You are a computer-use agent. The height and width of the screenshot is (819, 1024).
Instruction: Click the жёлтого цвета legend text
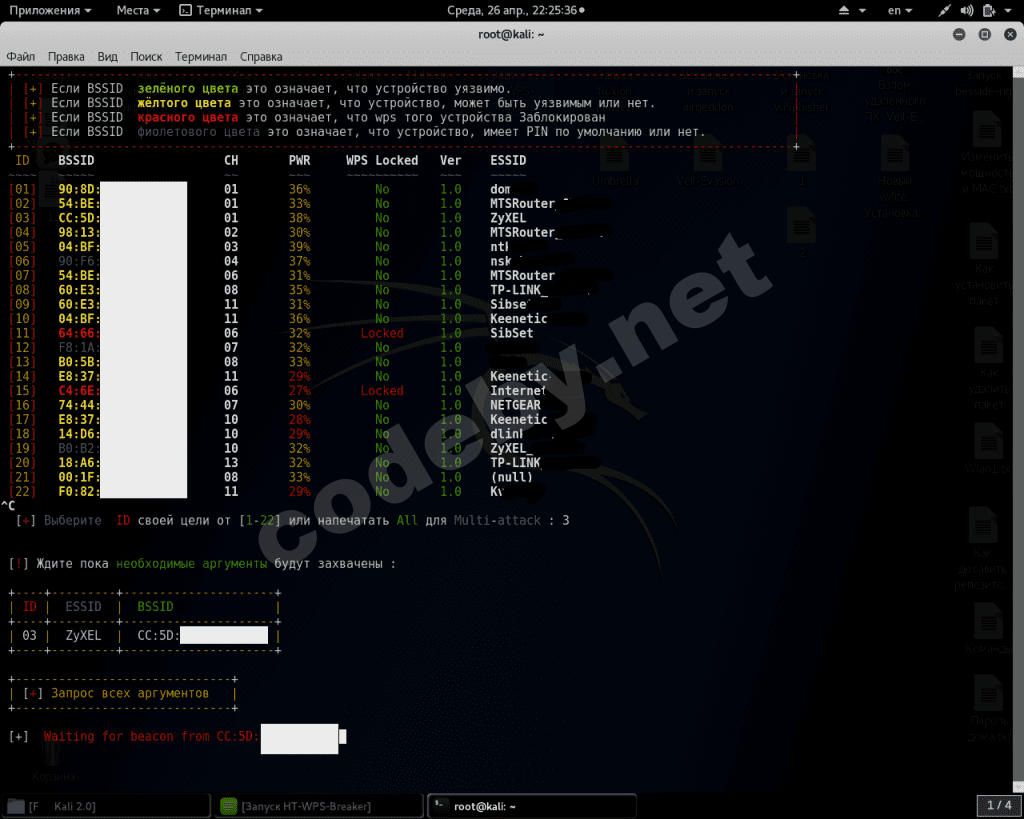(184, 103)
